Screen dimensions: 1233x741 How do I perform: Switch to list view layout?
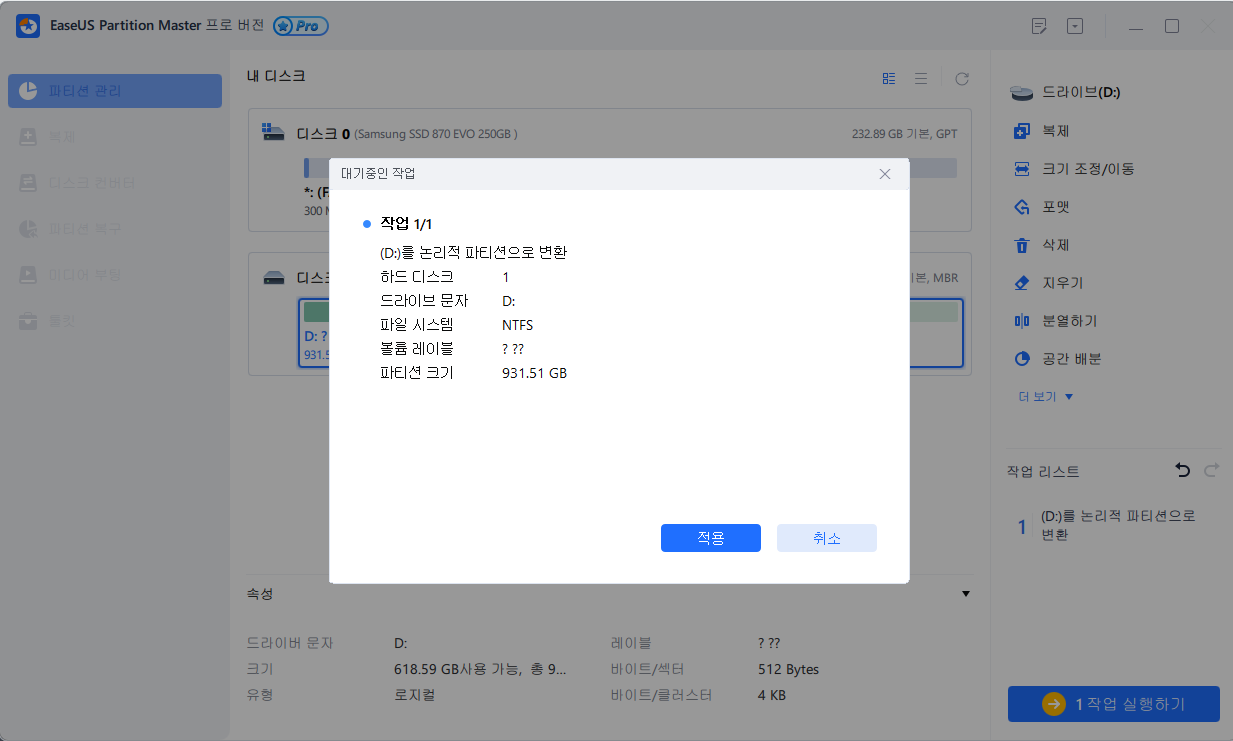(x=921, y=77)
